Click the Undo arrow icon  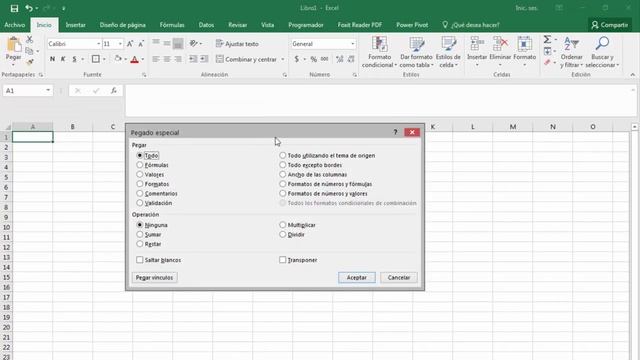29,8
